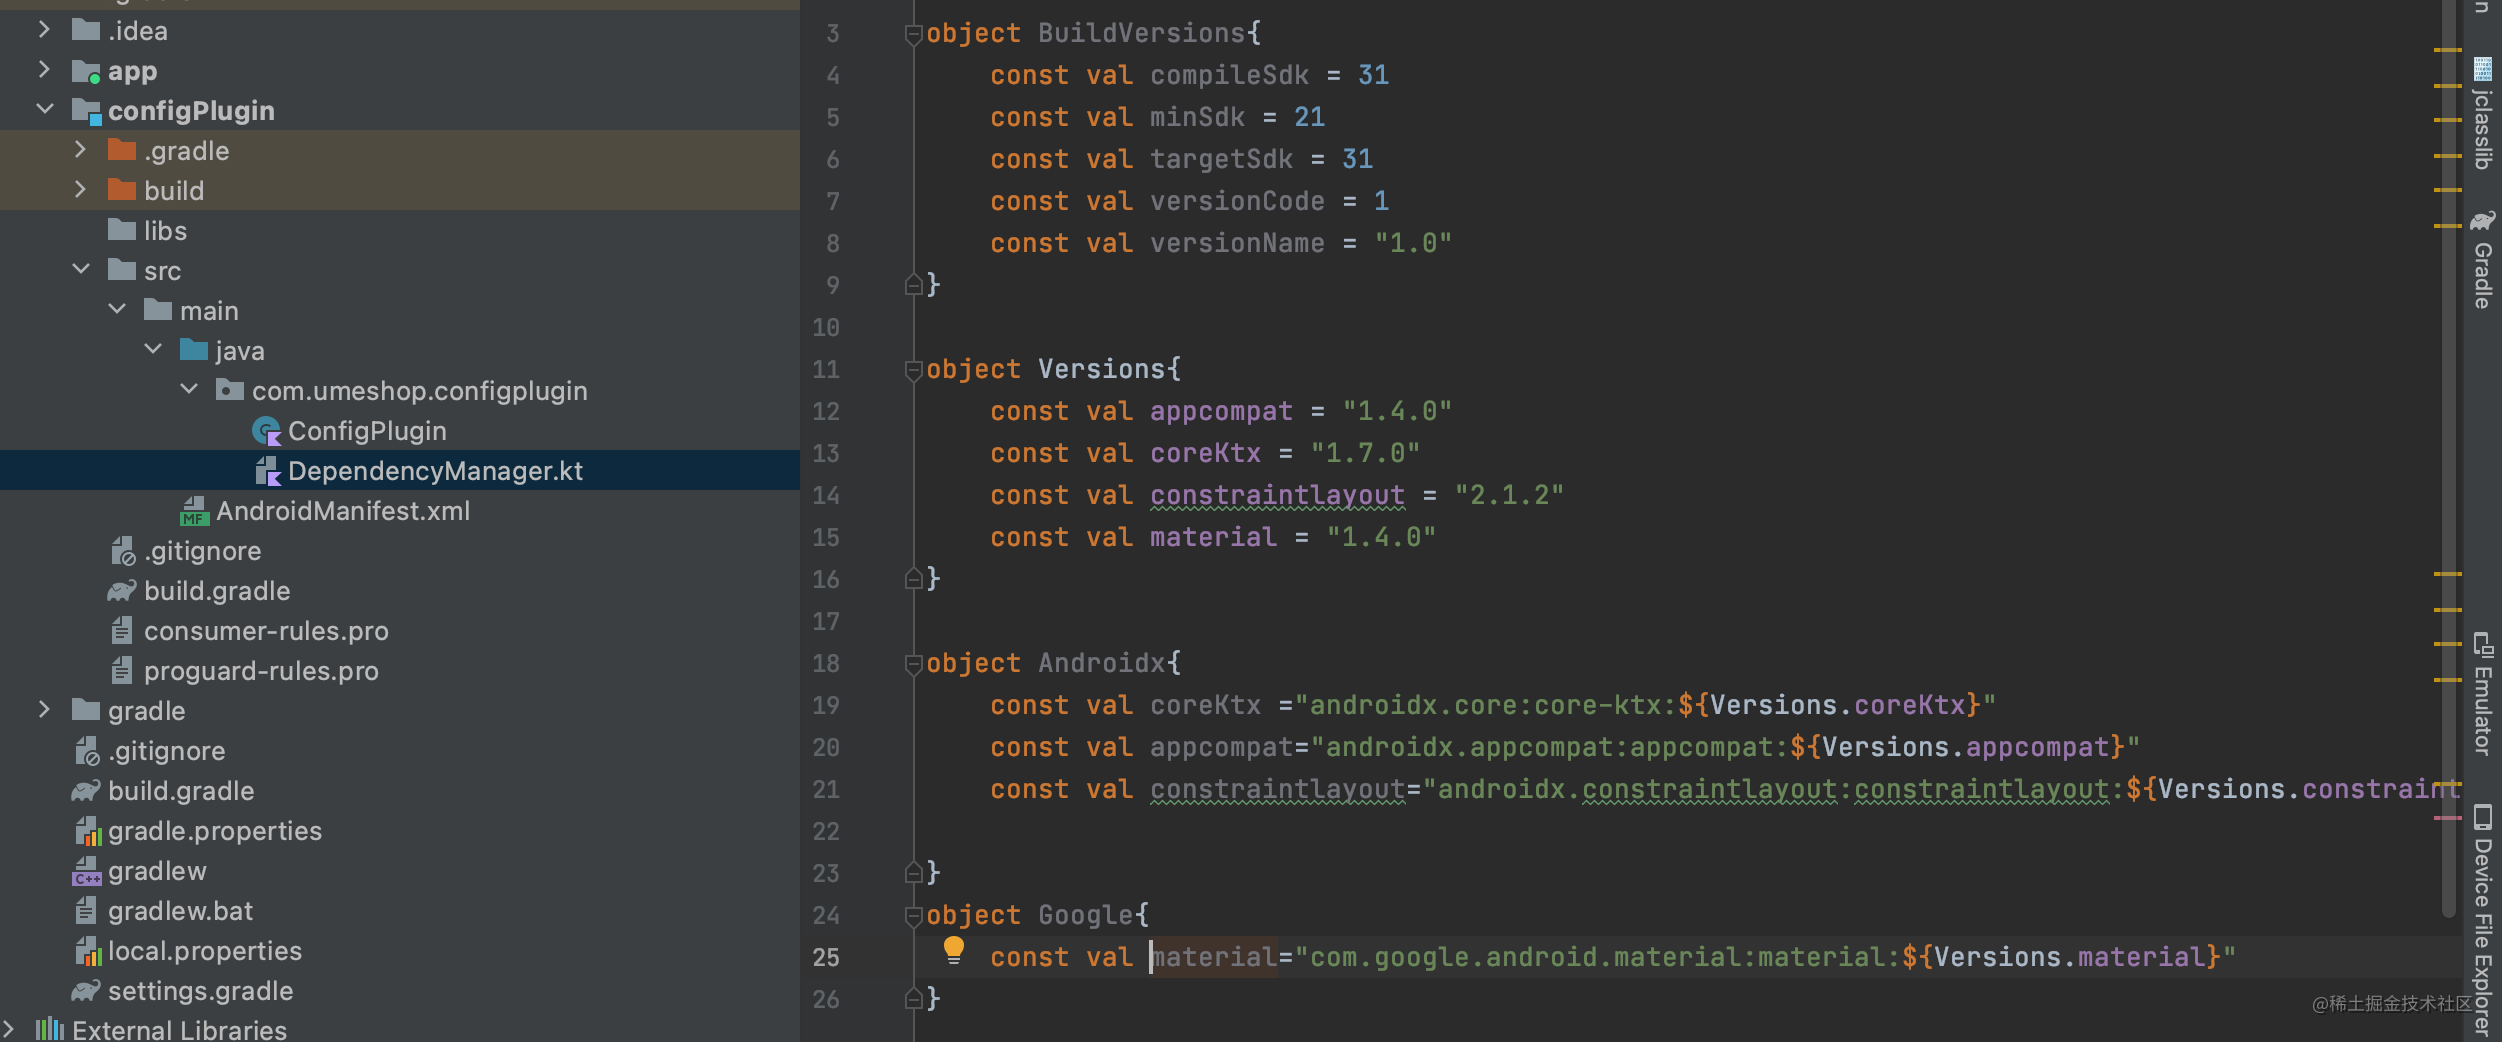Image resolution: width=2502 pixels, height=1042 pixels.
Task: Open the Gradle tool window
Action: pos(2482,260)
